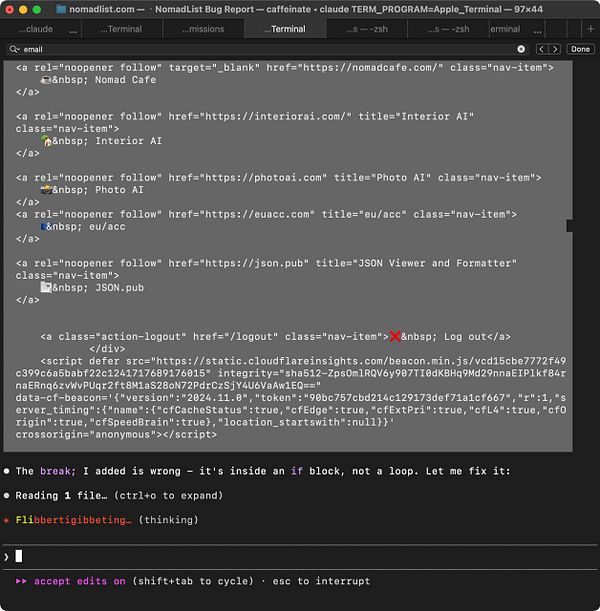Zoom the terminal window with green button
Screen dimensions: 600x611
point(37,9)
